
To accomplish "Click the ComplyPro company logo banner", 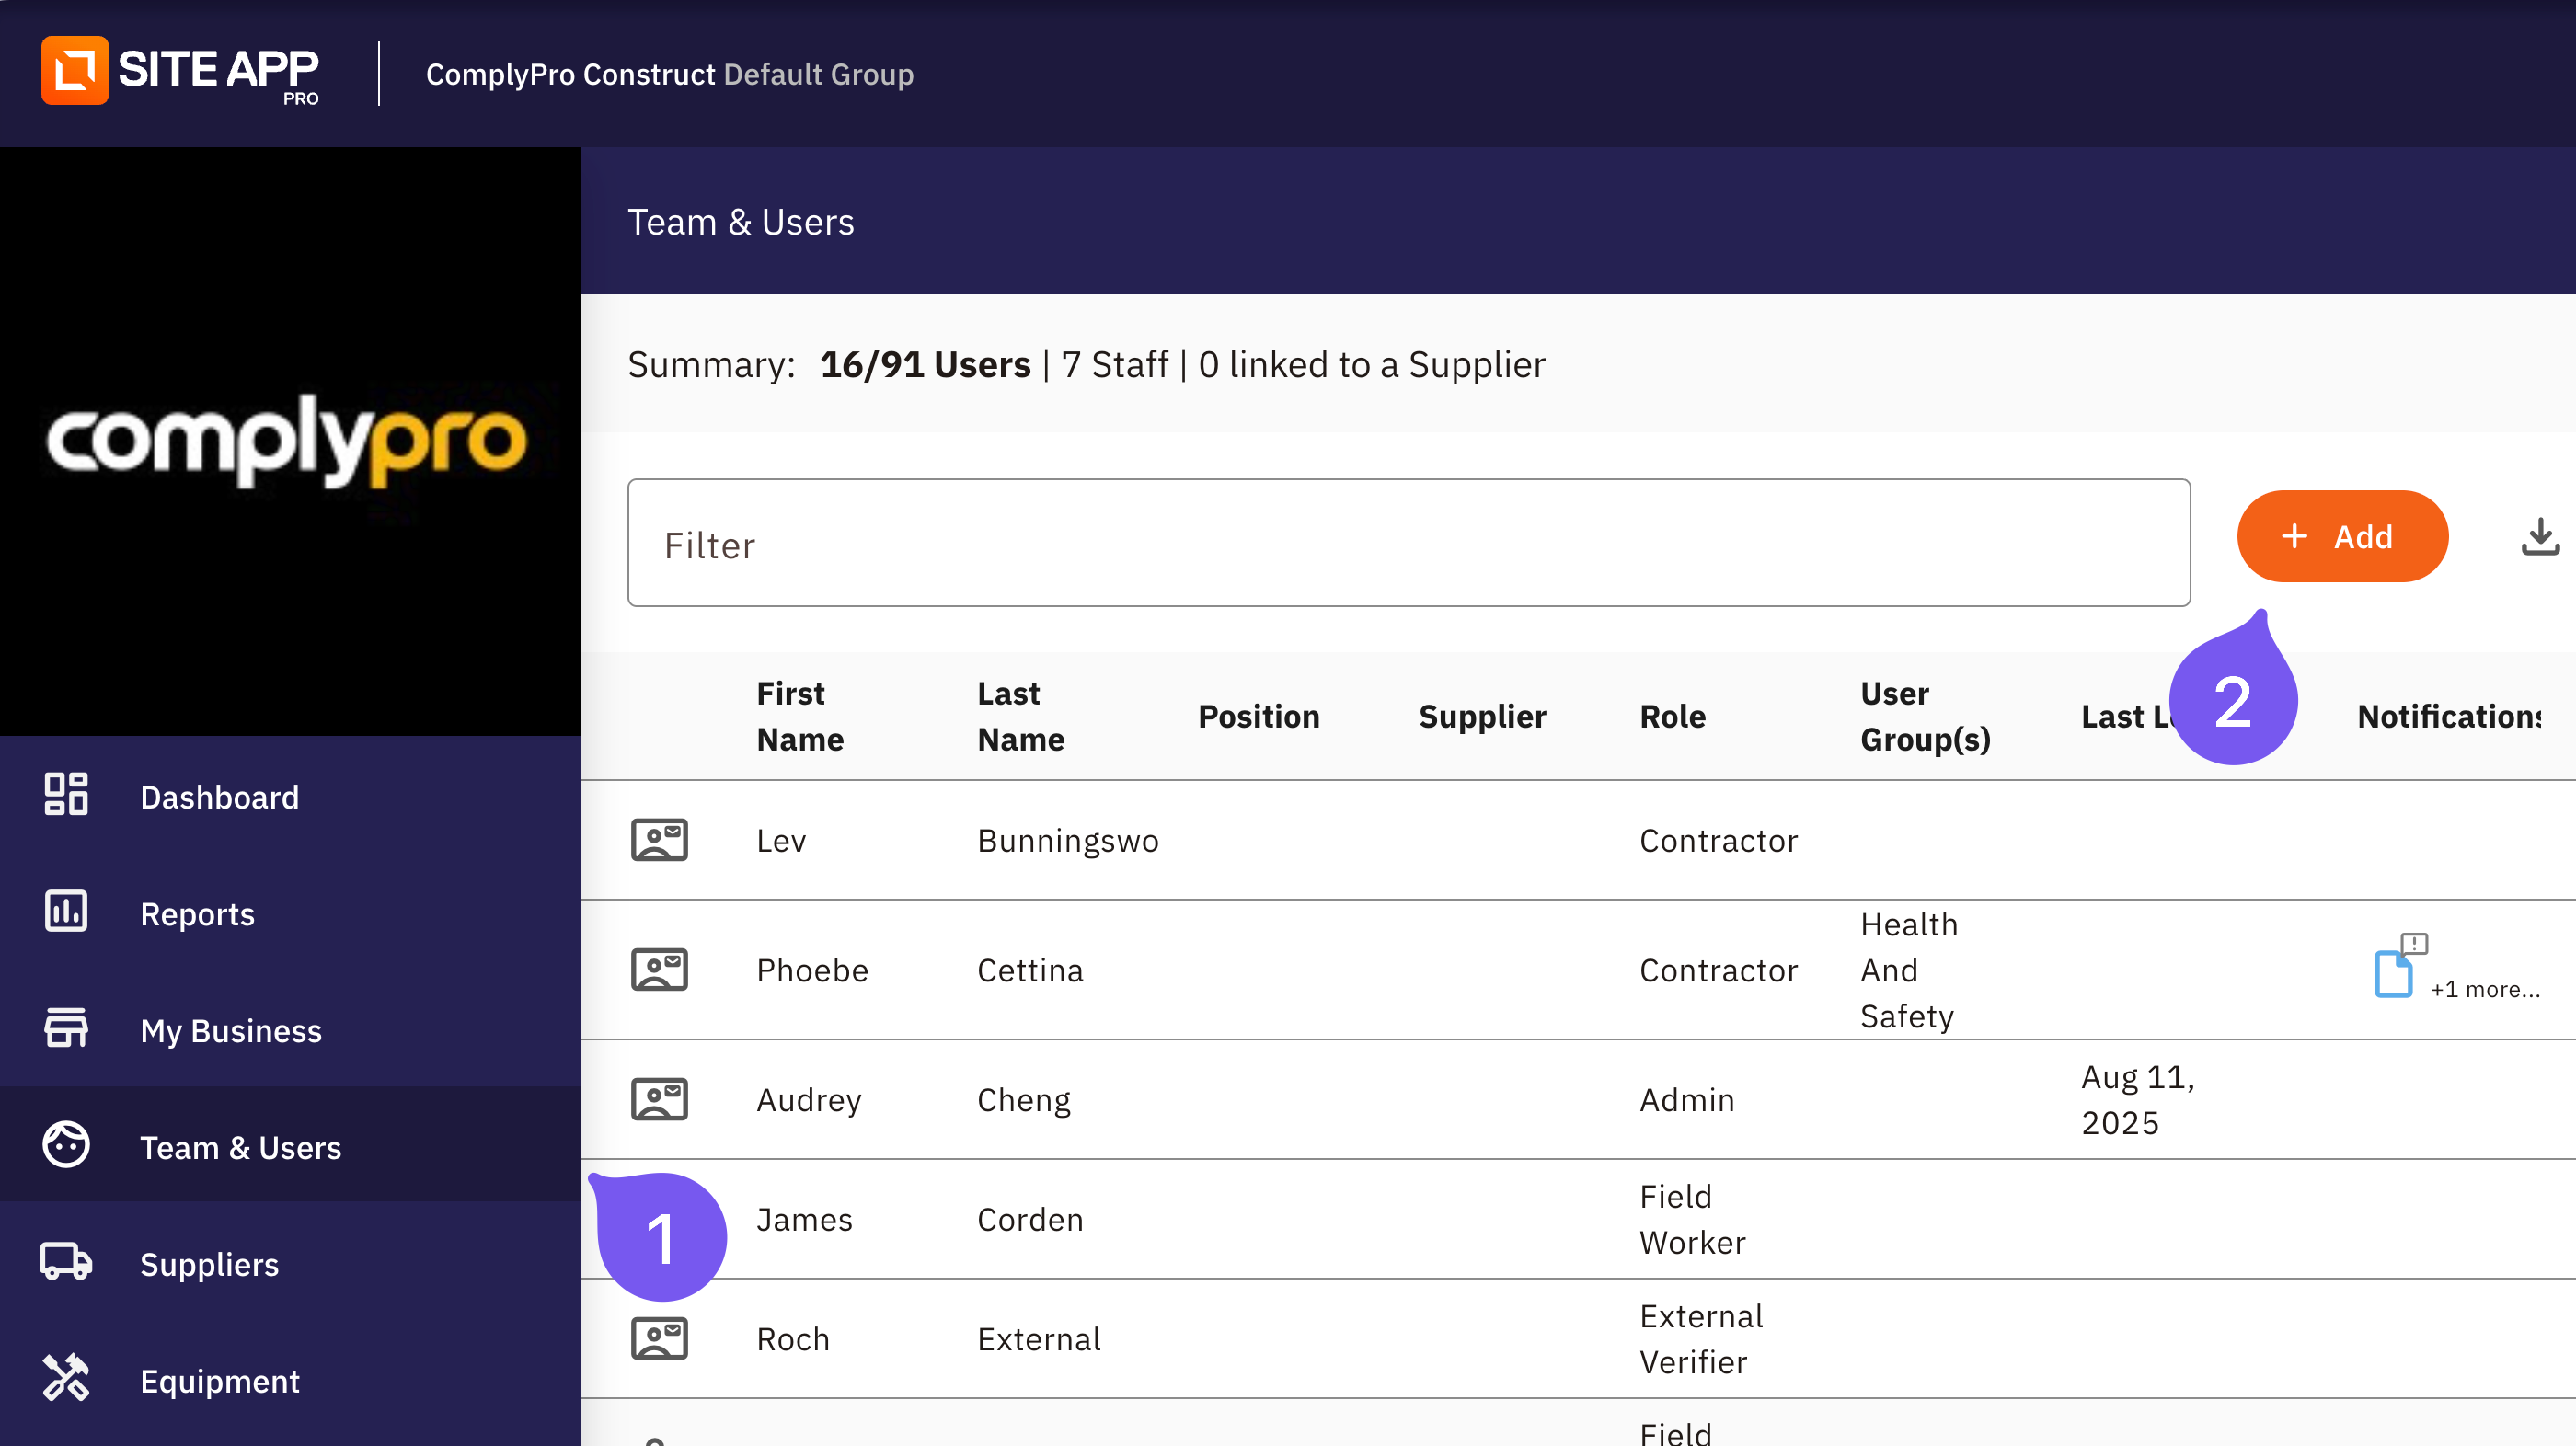I will point(290,441).
